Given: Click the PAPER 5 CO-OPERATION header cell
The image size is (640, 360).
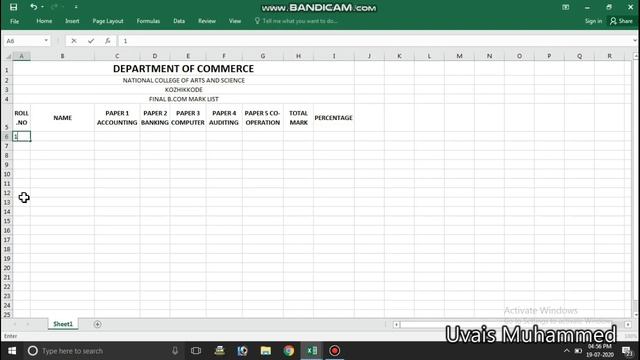Looking at the screenshot, I should [x=262, y=118].
